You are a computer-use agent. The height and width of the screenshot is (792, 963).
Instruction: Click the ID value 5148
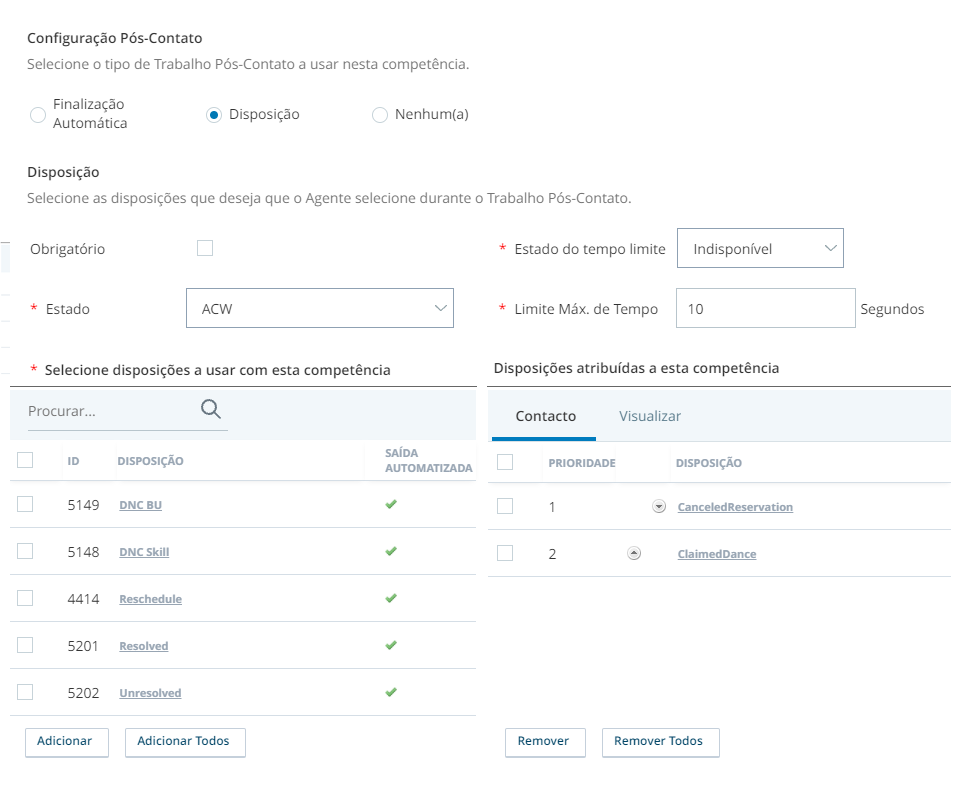pyautogui.click(x=84, y=552)
